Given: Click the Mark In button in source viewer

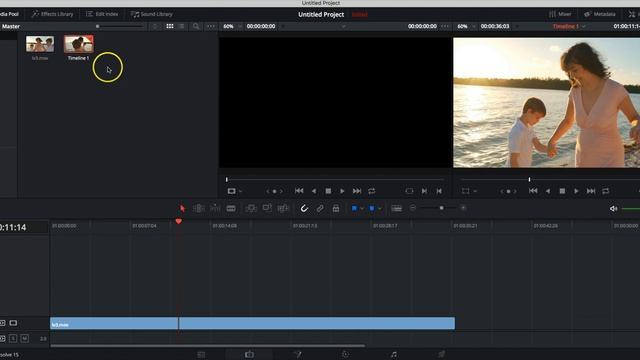Looking at the screenshot, I should coord(424,191).
